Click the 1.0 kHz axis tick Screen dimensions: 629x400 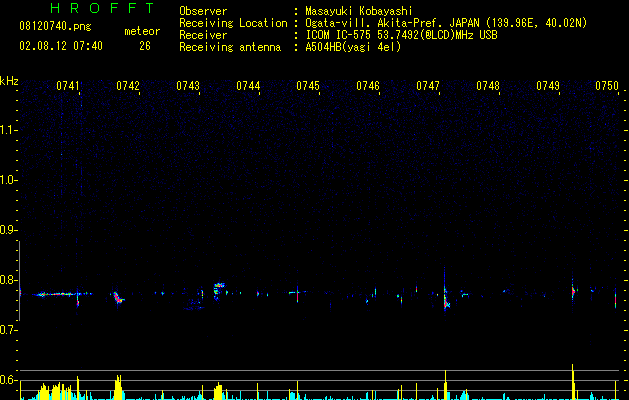[x=7, y=180]
